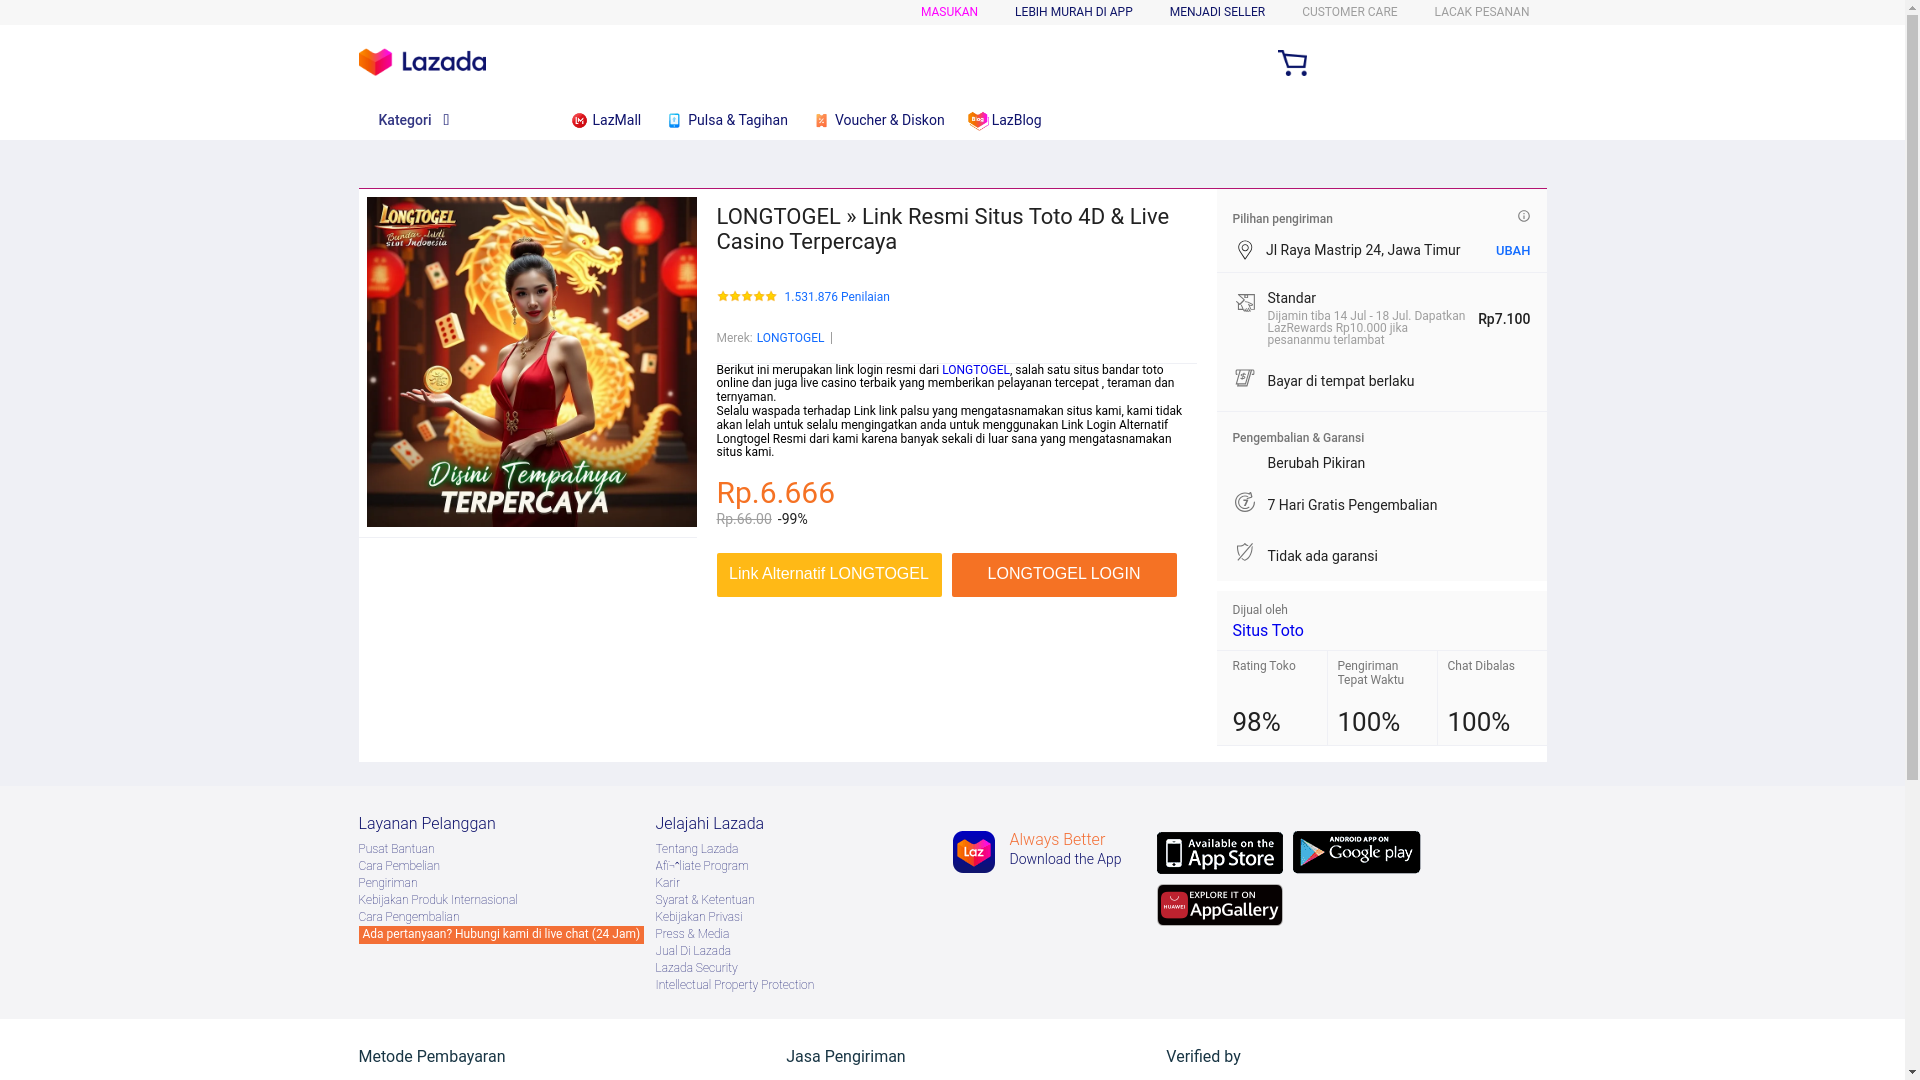Click the LazBlog heart icon
Viewport: 1920px width, 1080px height.
(x=978, y=121)
